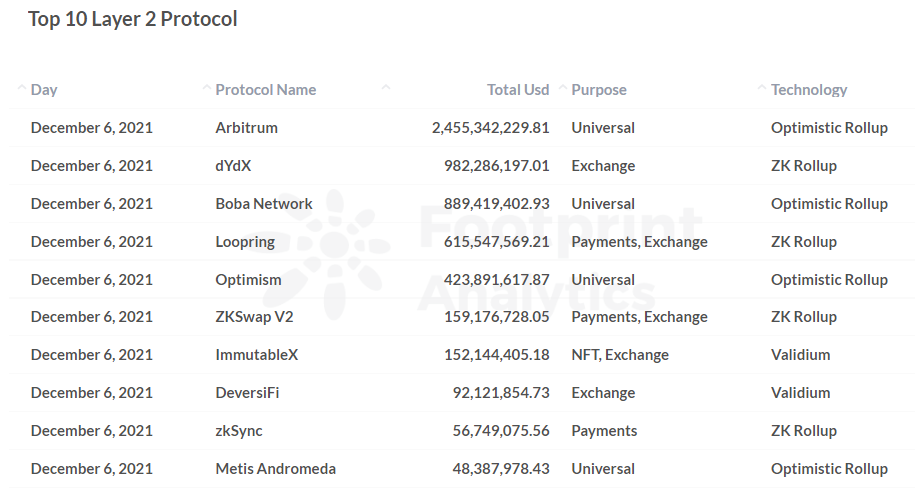Select the ZKSwap V2 cell
The height and width of the screenshot is (504, 915).
(254, 317)
